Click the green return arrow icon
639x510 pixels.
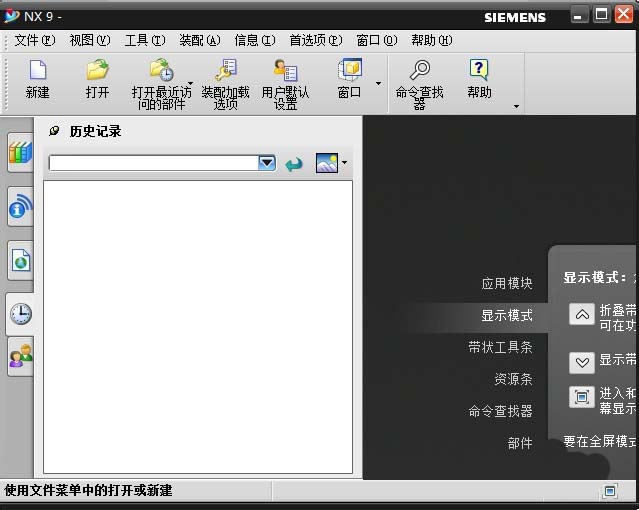(294, 164)
